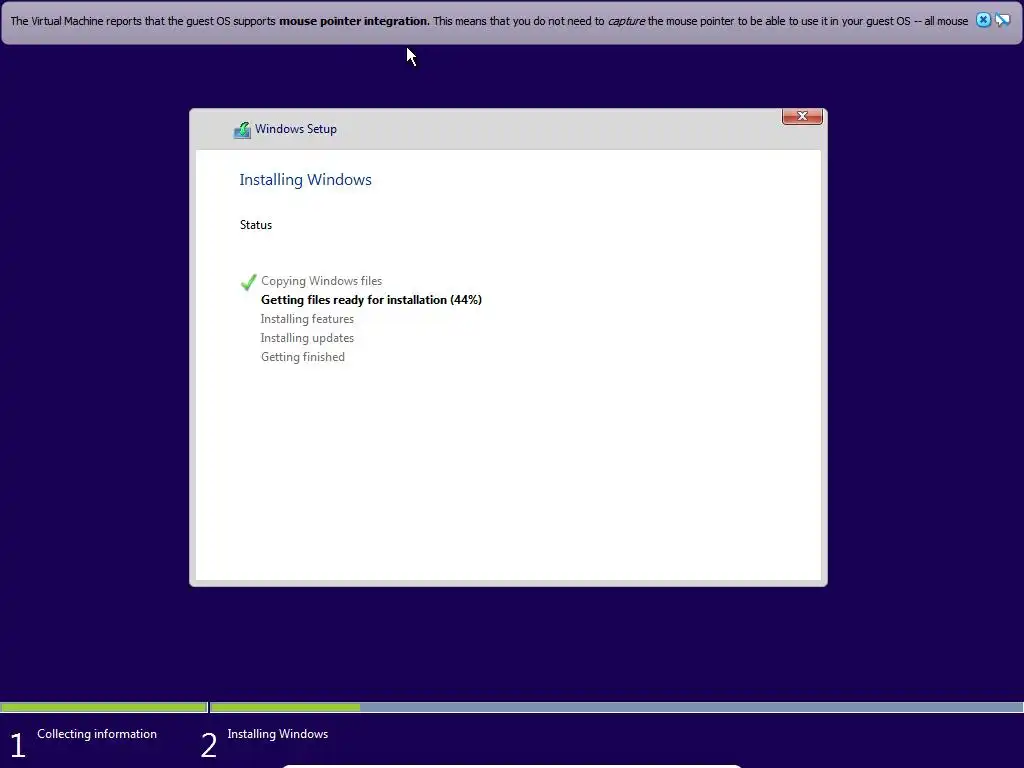Click the Status label
The width and height of the screenshot is (1024, 768).
[255, 225]
